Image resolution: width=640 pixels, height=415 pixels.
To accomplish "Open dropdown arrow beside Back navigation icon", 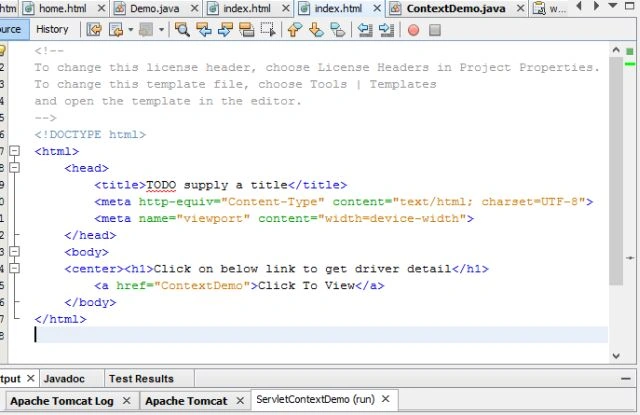I will 131,30.
